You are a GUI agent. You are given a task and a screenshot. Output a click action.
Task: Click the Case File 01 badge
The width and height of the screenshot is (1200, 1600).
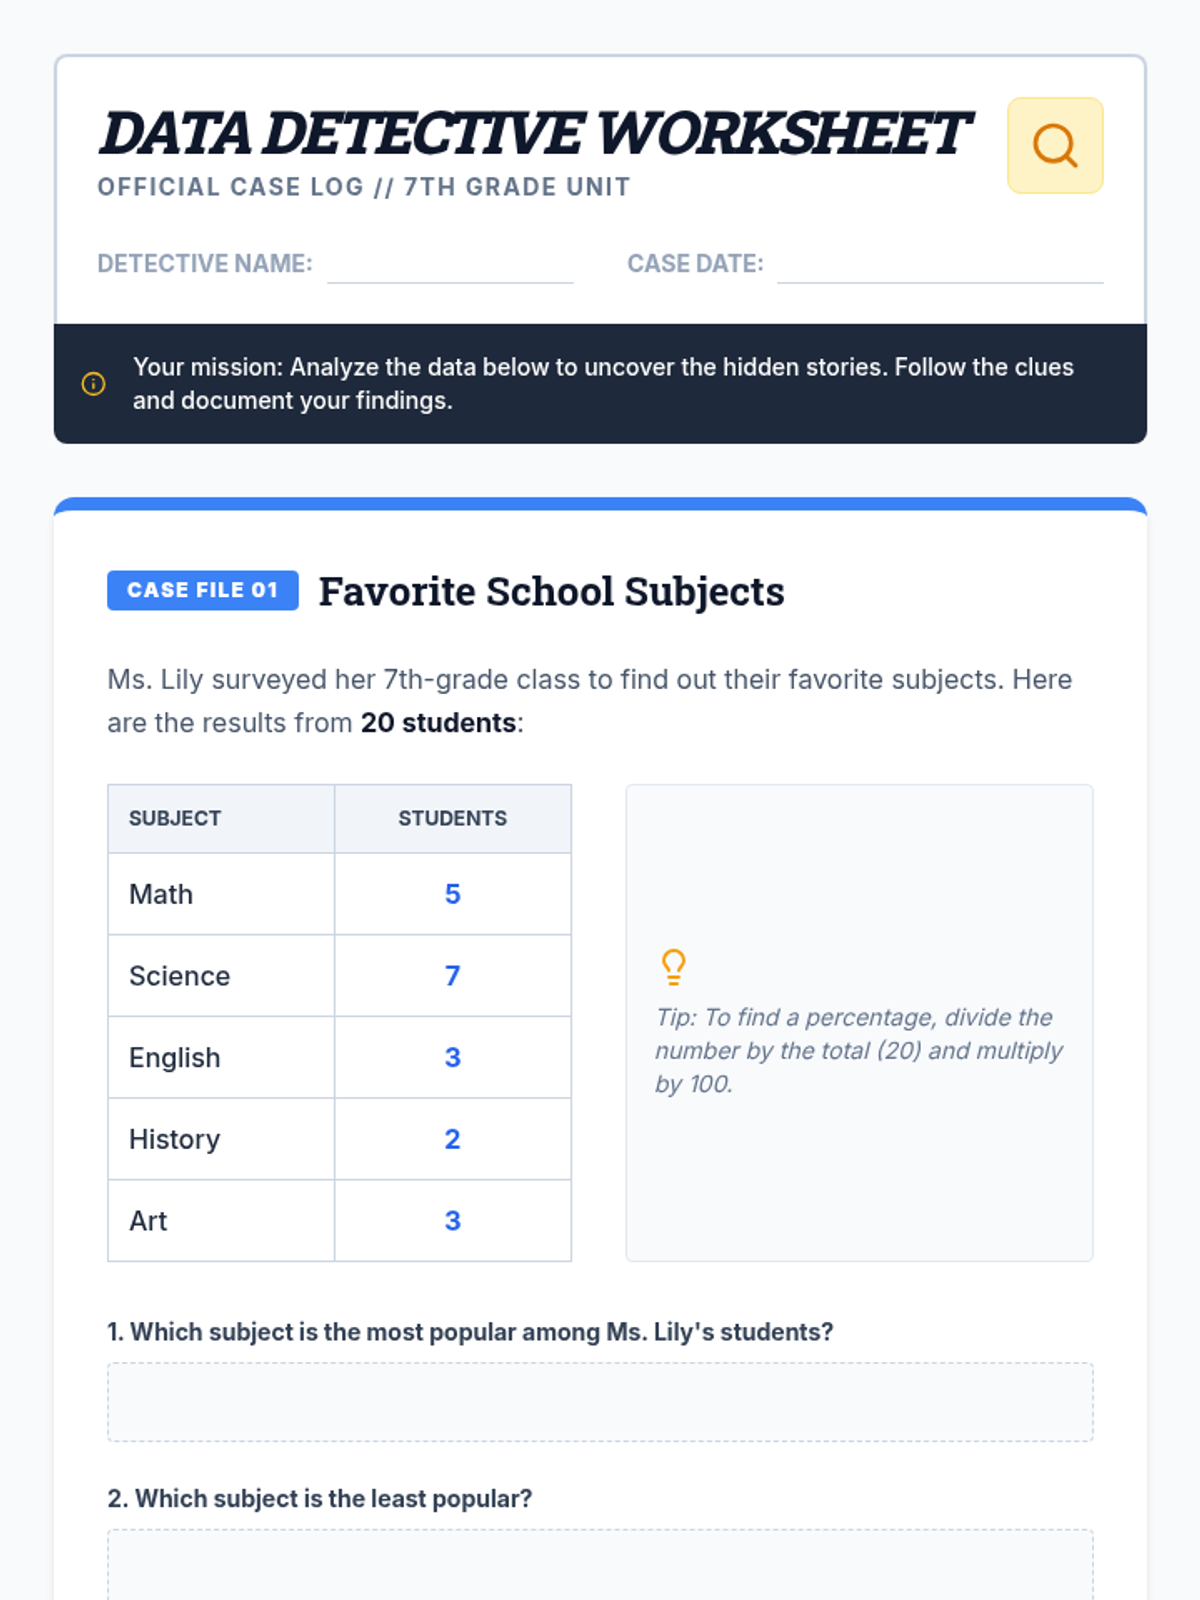(203, 591)
